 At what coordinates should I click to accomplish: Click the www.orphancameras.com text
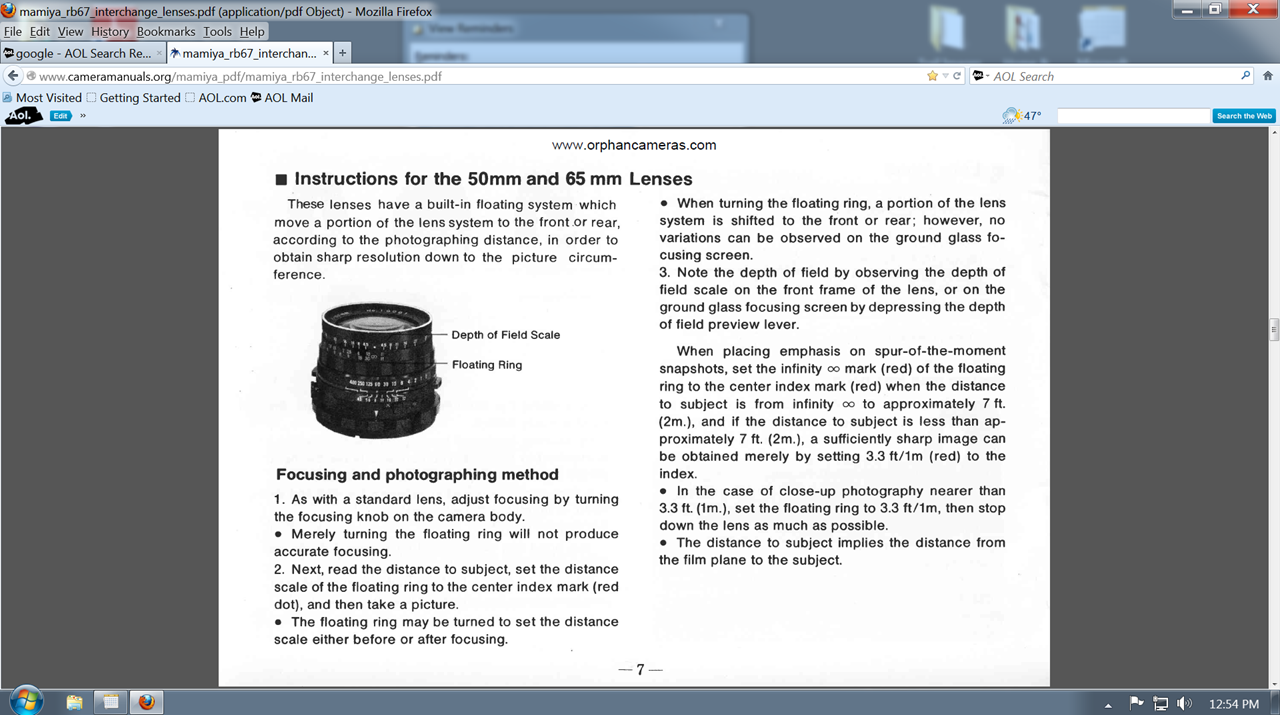coord(634,145)
